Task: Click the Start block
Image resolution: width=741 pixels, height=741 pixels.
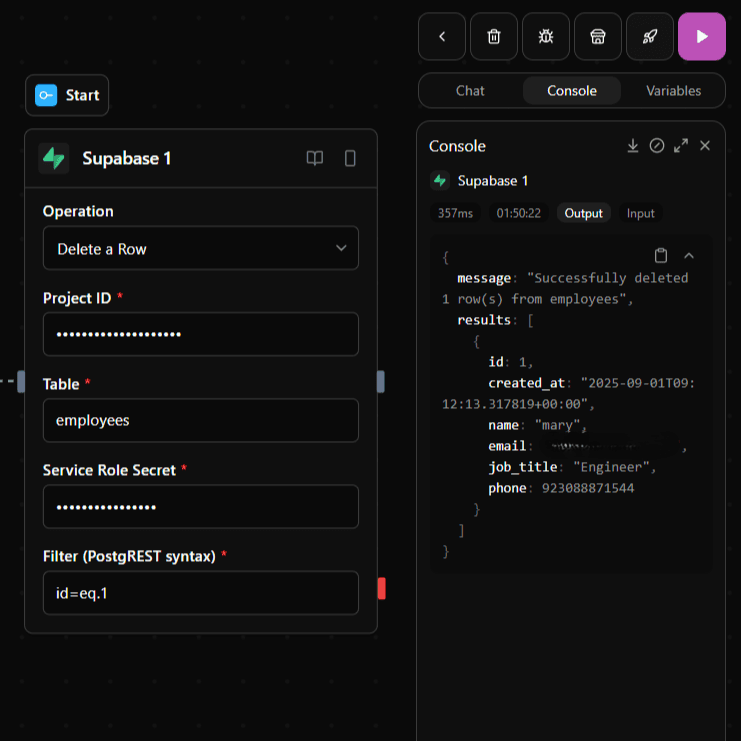Action: click(x=67, y=95)
